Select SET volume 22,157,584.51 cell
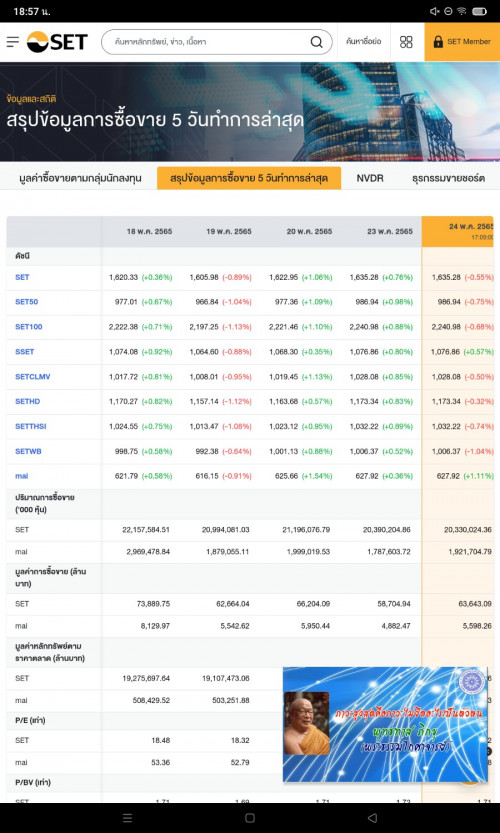 (x=146, y=530)
